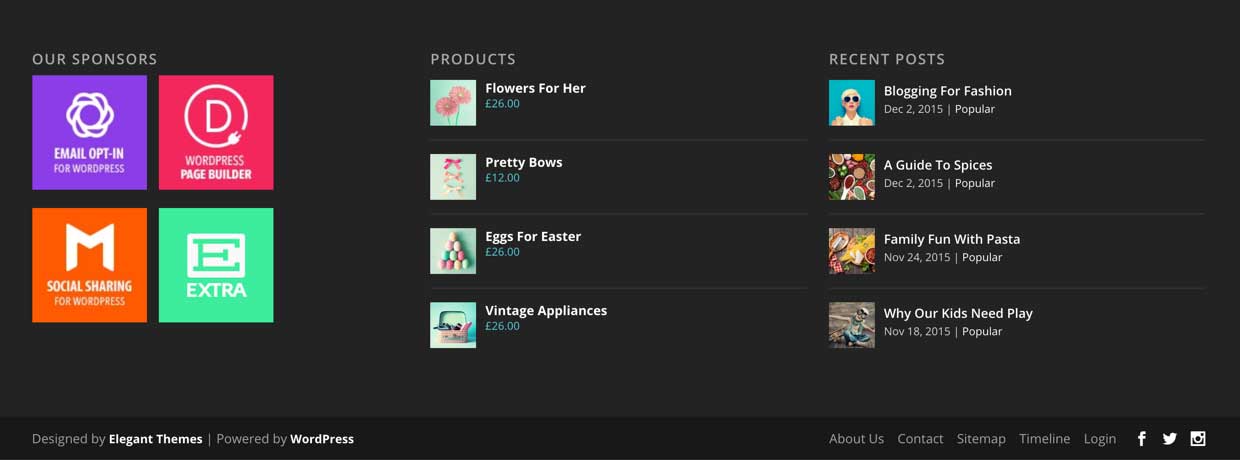Open the Facebook social icon
This screenshot has height=460, width=1240.
pos(1141,439)
